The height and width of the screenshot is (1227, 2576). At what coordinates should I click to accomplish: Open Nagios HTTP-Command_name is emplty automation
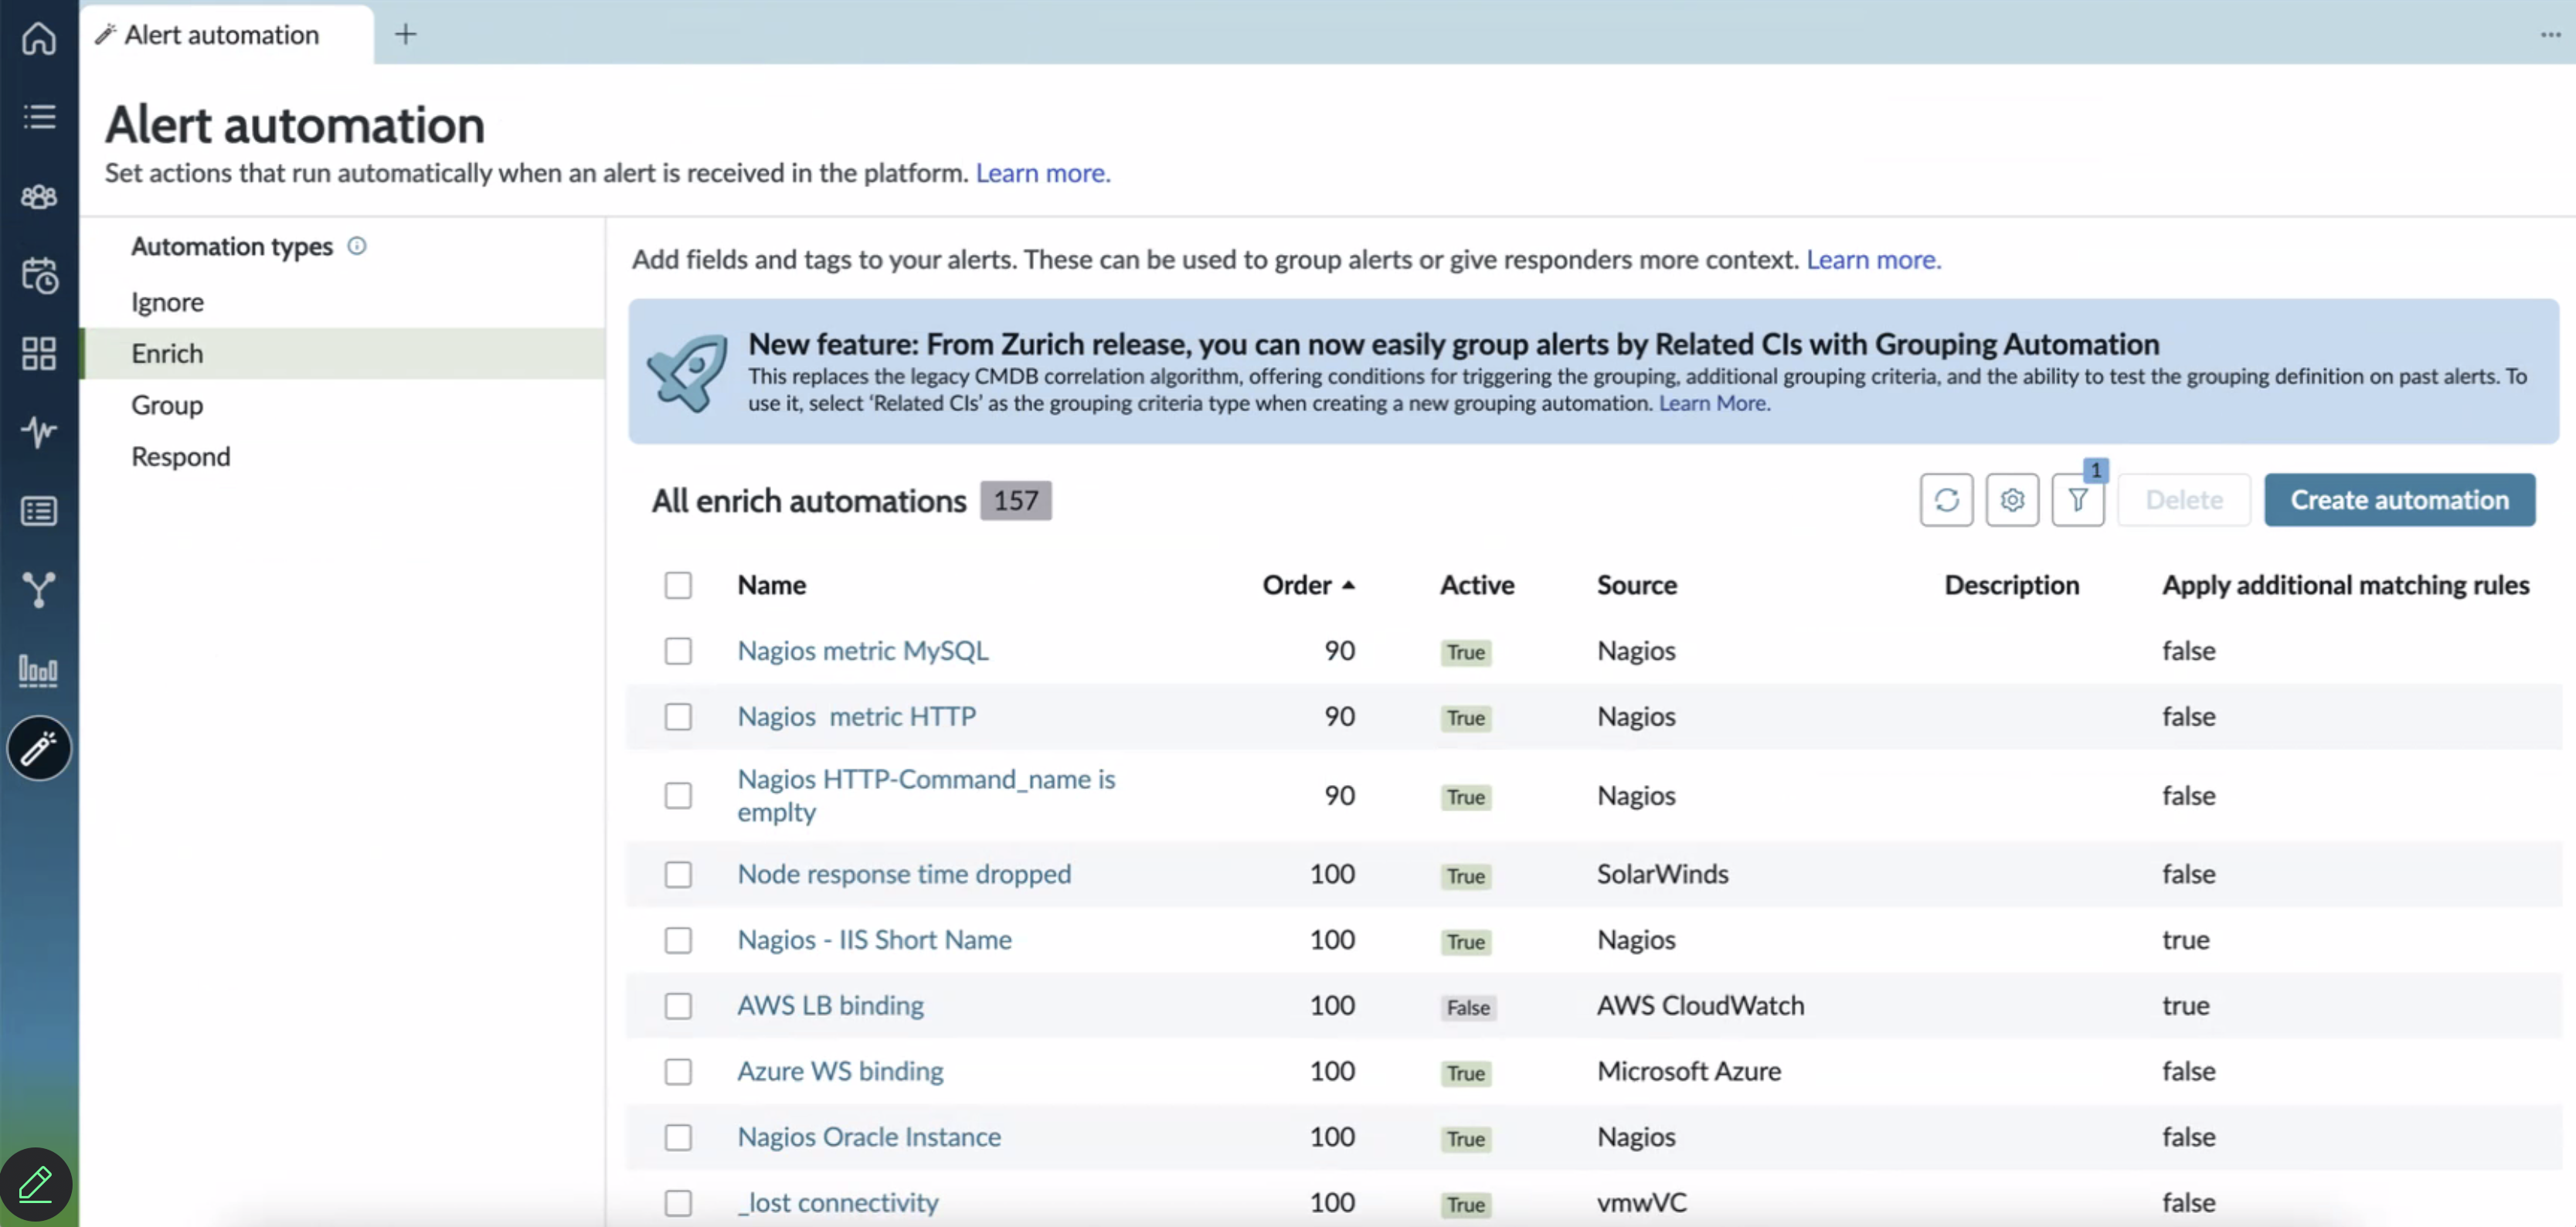(926, 796)
